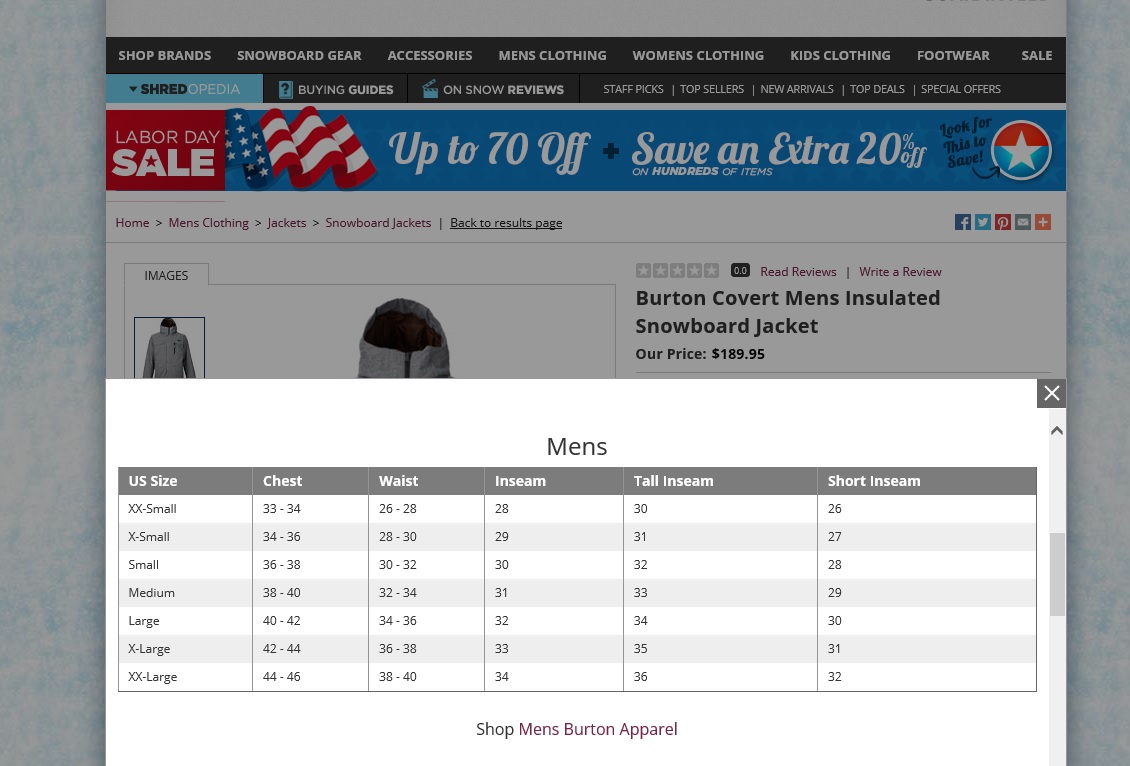
Task: Open On Snow Reviews section
Action: [494, 89]
